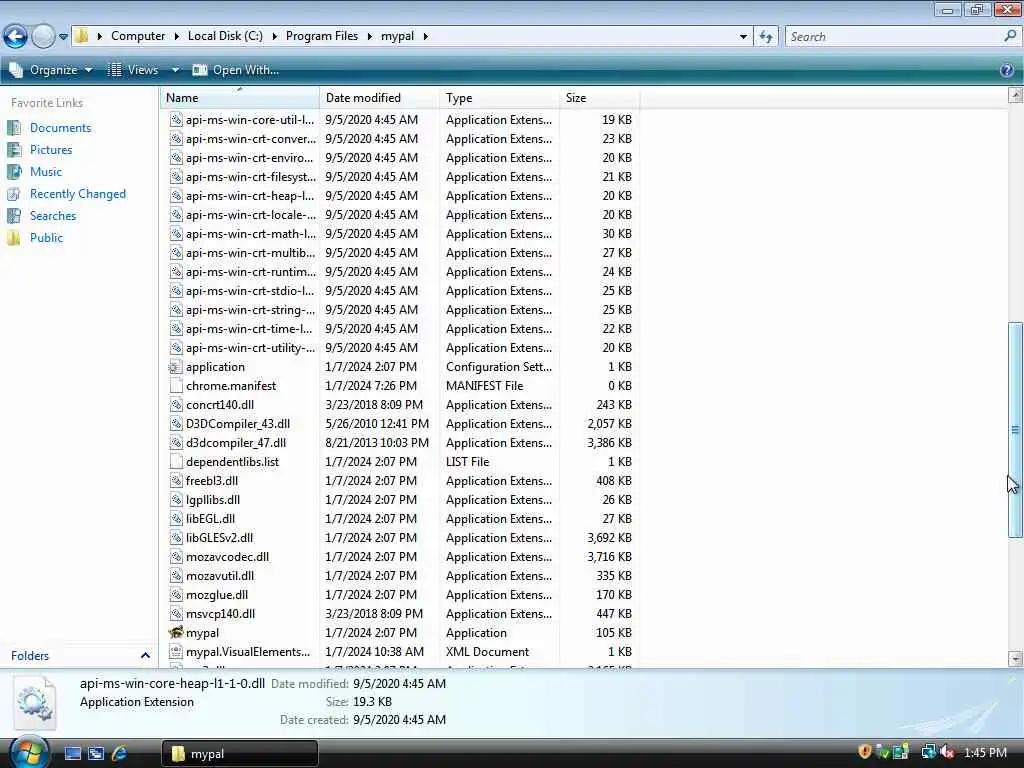Image resolution: width=1024 pixels, height=768 pixels.
Task: Select mozglue.dll in the file list
Action: point(217,594)
